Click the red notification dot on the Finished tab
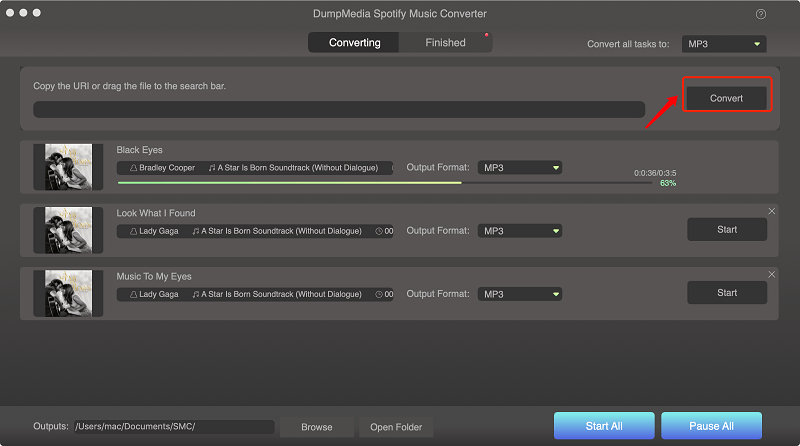Viewport: 800px width, 446px height. (486, 35)
